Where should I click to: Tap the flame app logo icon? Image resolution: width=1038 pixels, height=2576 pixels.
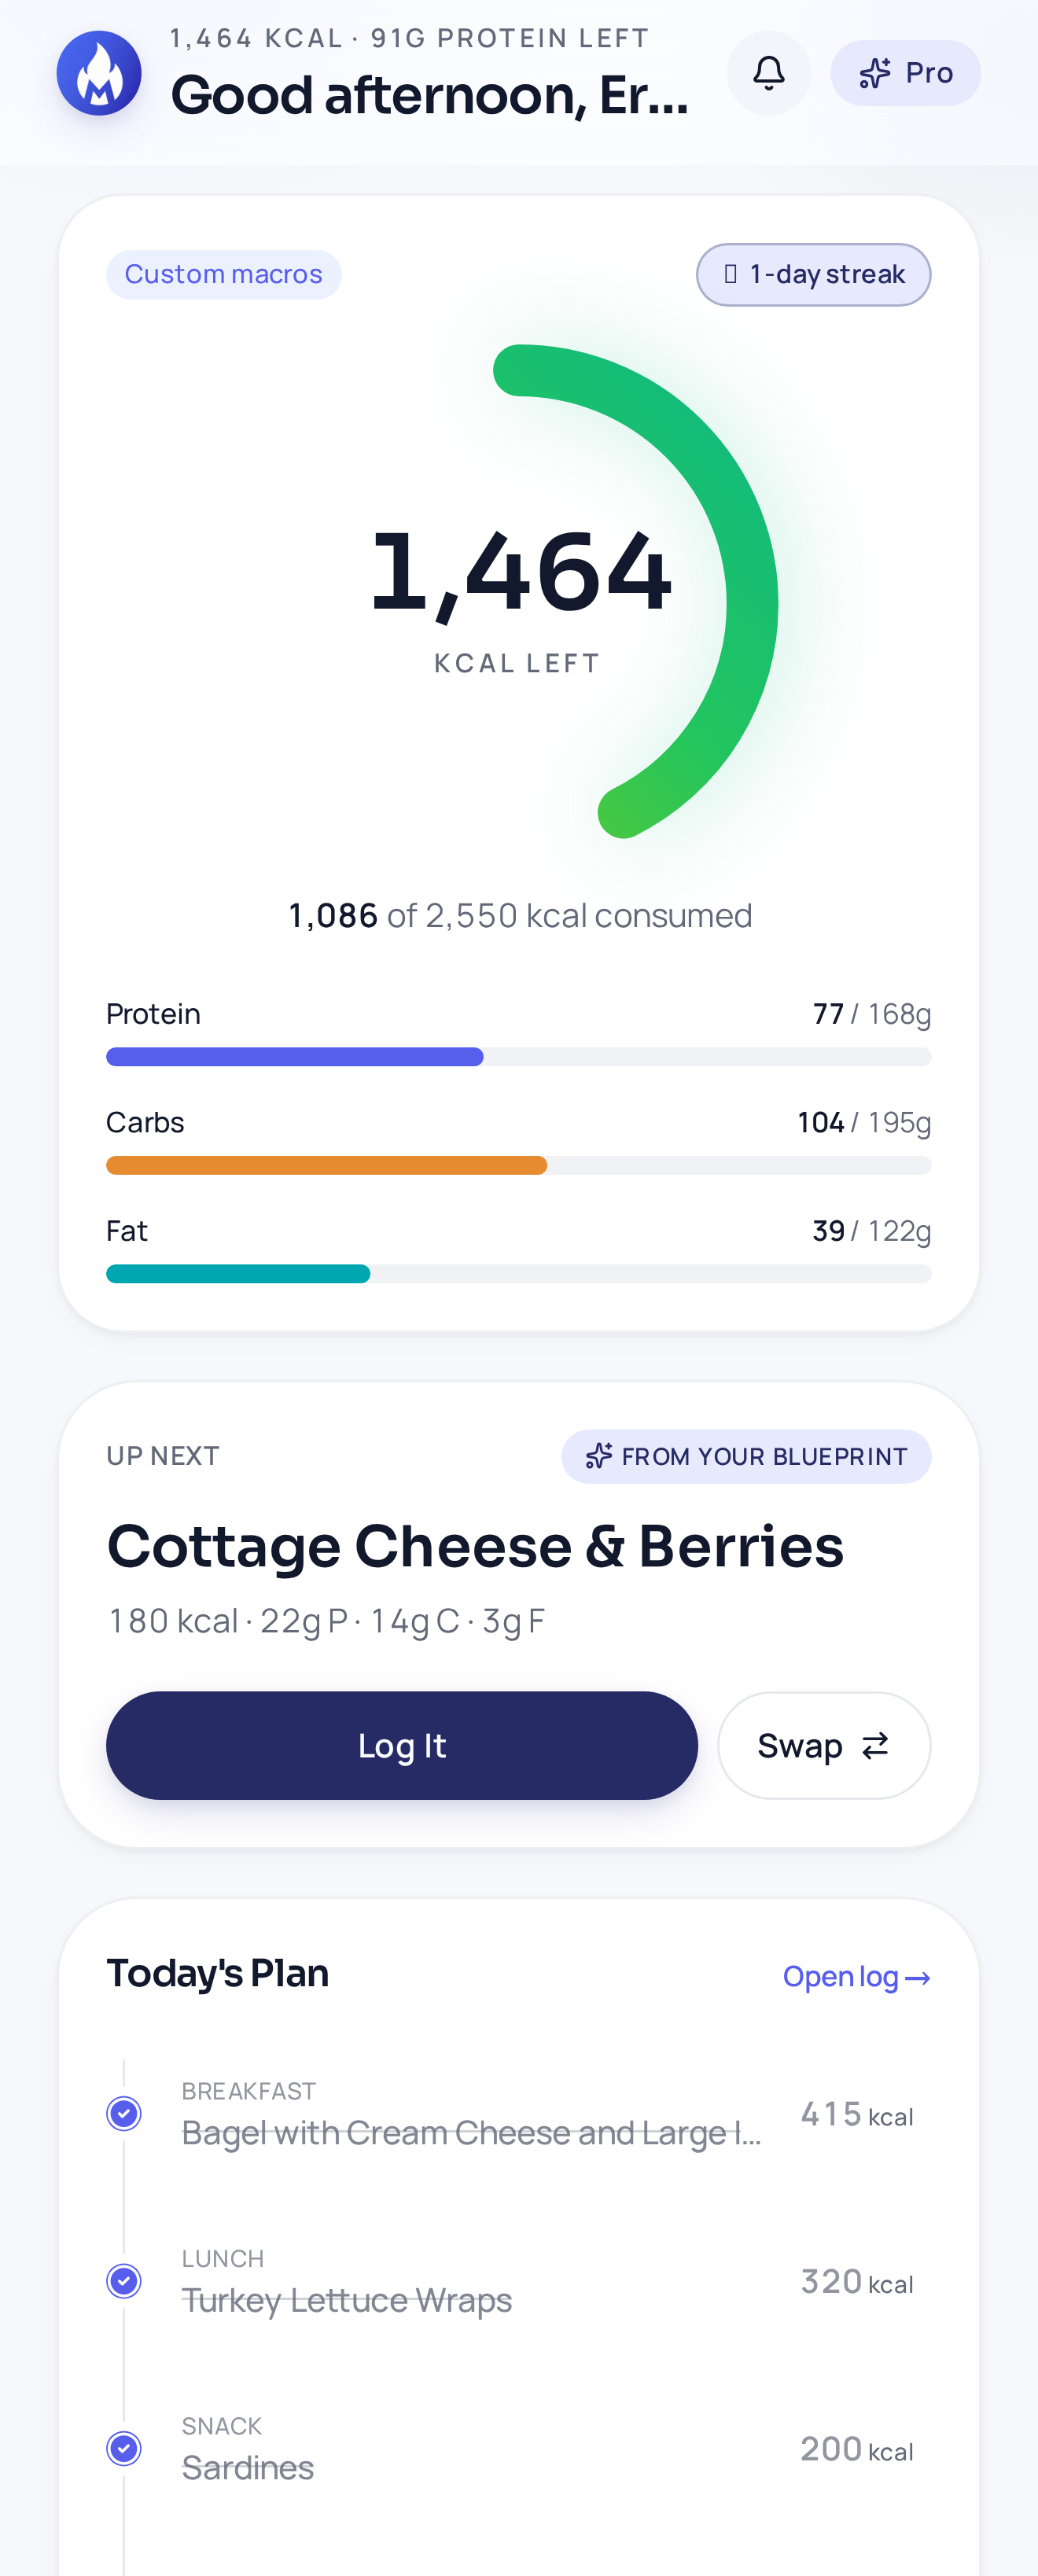pyautogui.click(x=98, y=73)
